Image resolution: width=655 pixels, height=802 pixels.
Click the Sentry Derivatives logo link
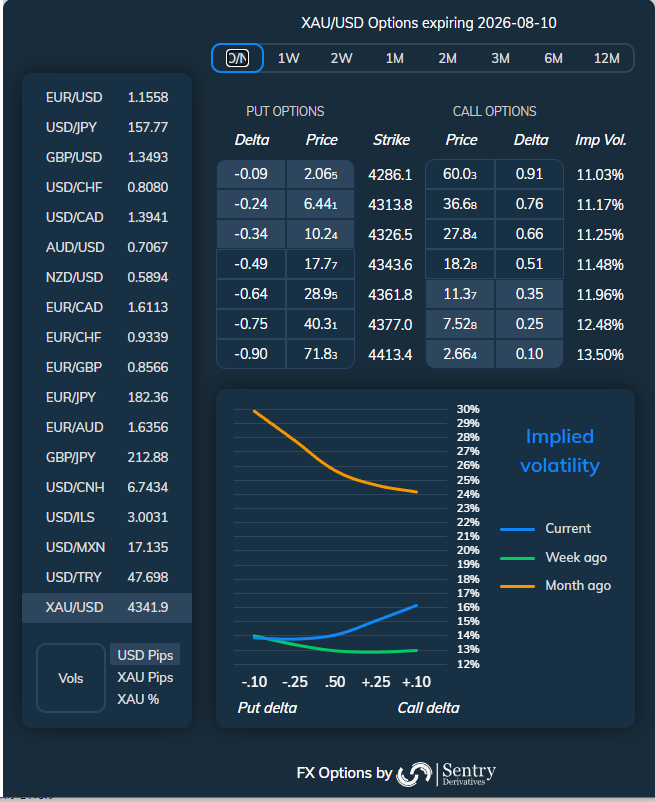[x=446, y=773]
